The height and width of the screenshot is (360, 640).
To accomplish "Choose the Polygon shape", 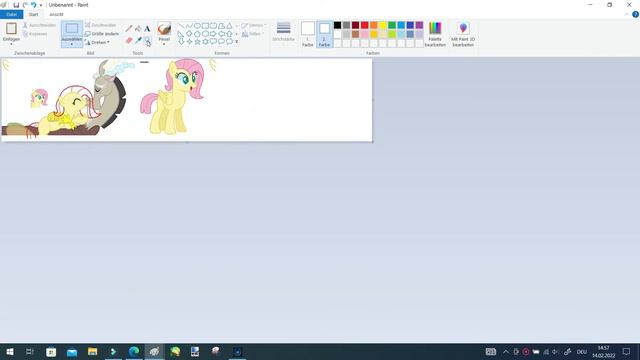I will click(221, 26).
